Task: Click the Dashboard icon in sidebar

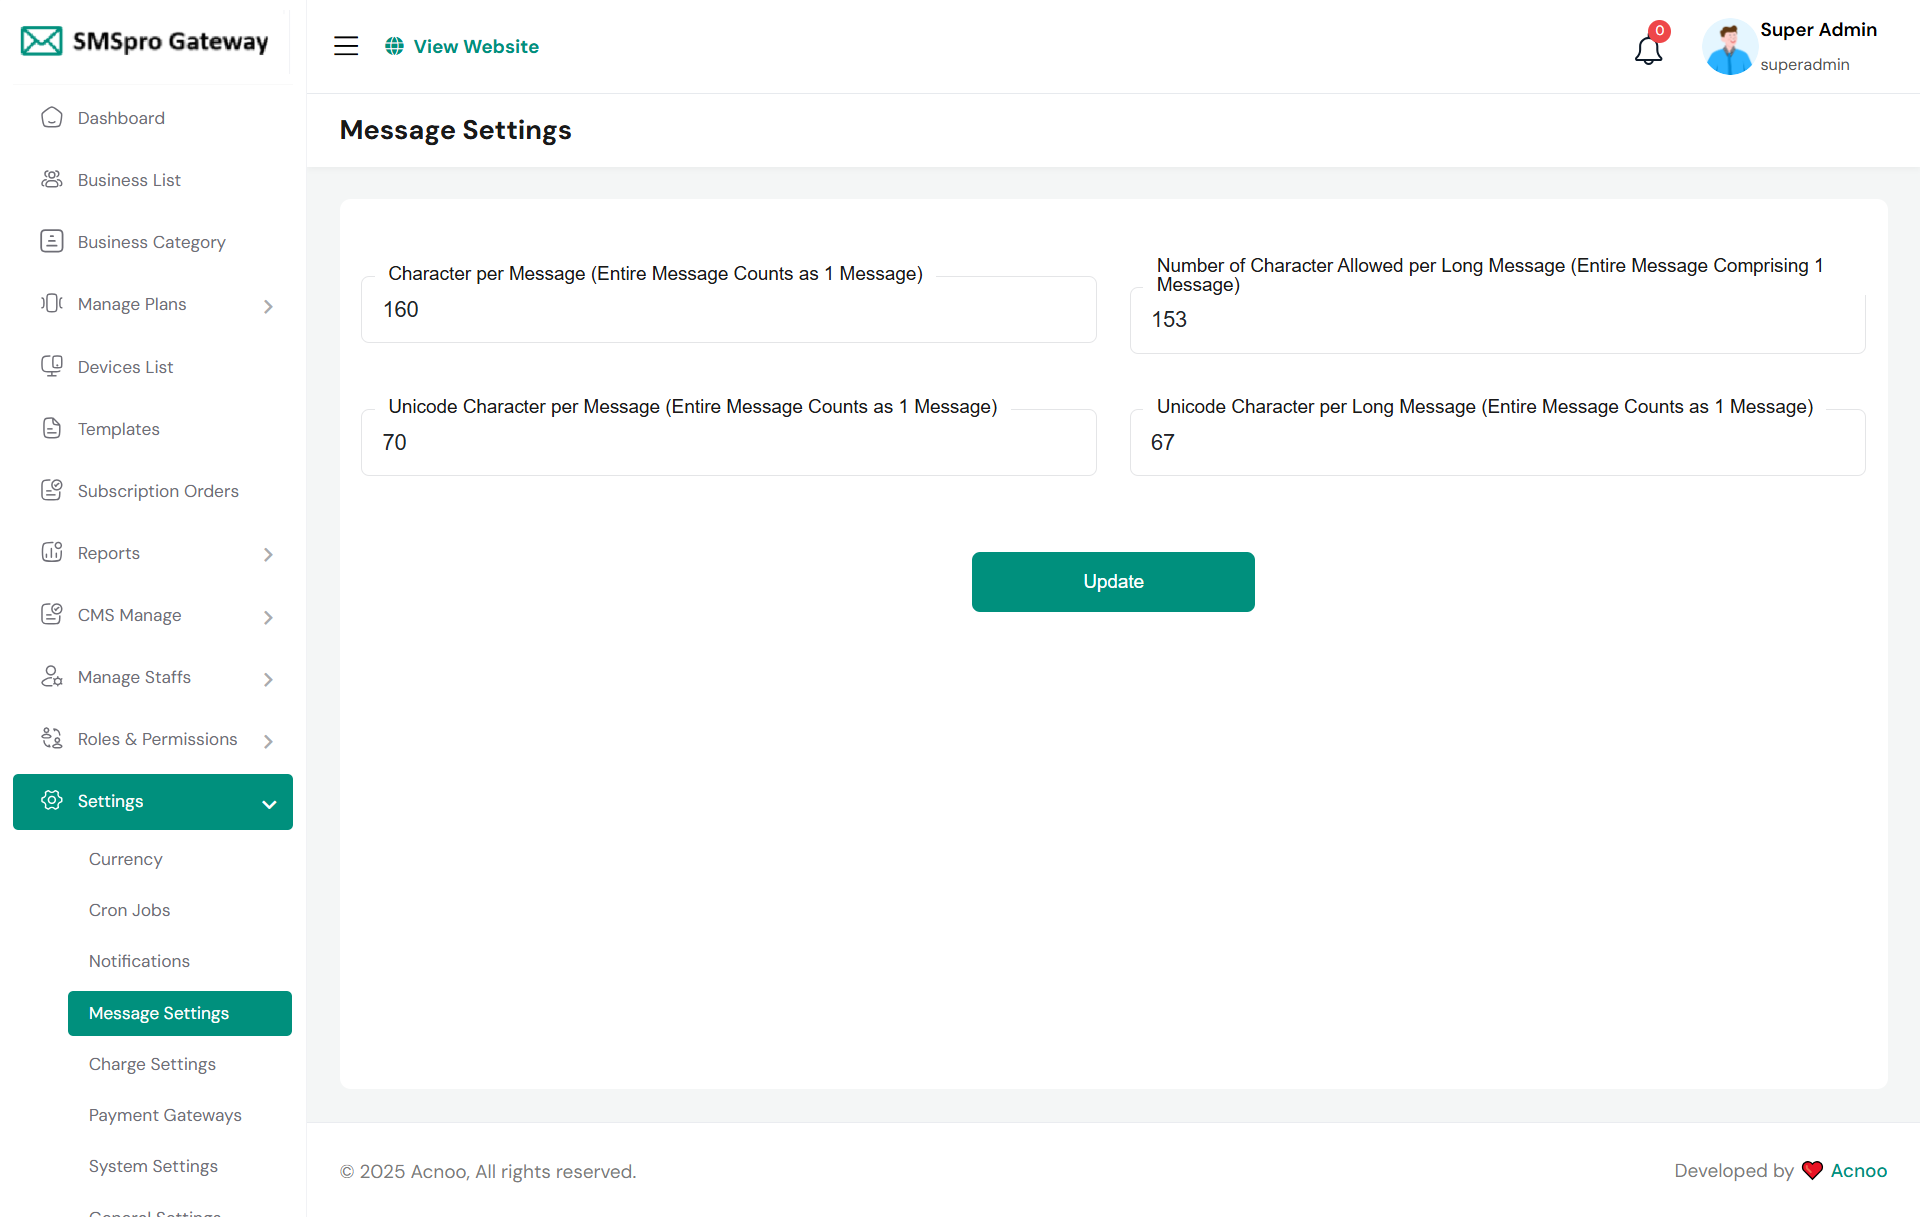Action: pos(52,118)
